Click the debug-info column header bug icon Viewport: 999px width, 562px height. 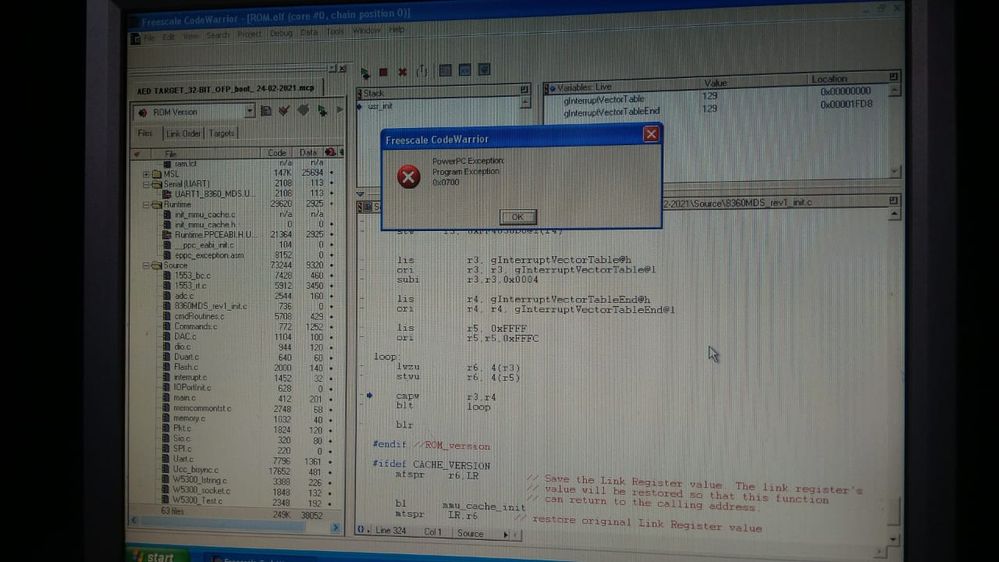pos(329,152)
